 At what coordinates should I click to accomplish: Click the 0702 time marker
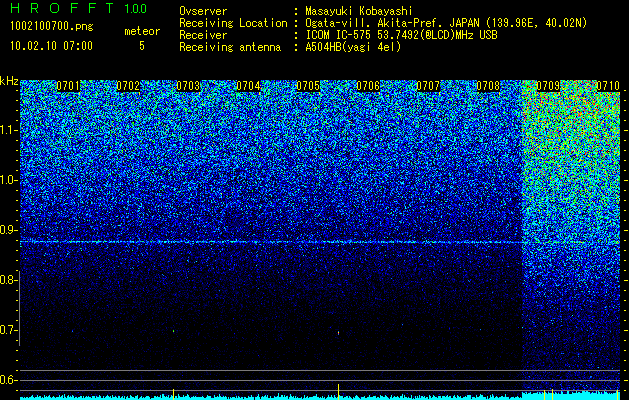click(128, 86)
